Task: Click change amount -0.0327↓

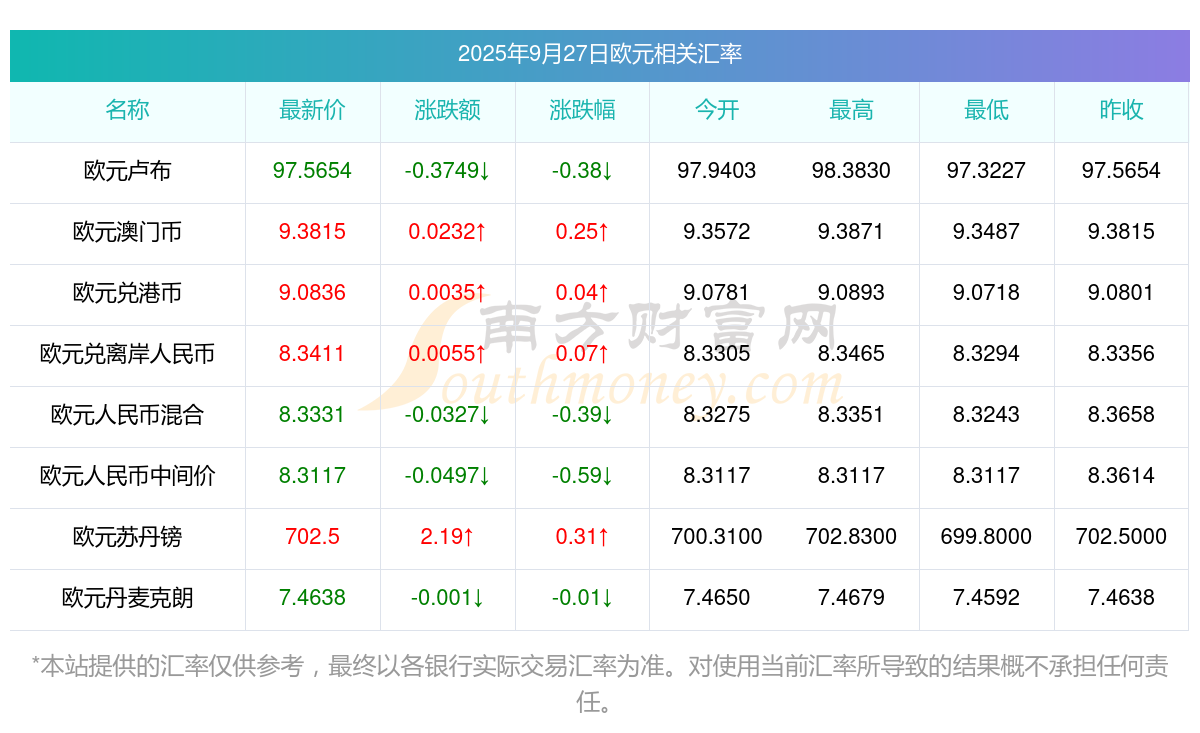Action: click(447, 415)
